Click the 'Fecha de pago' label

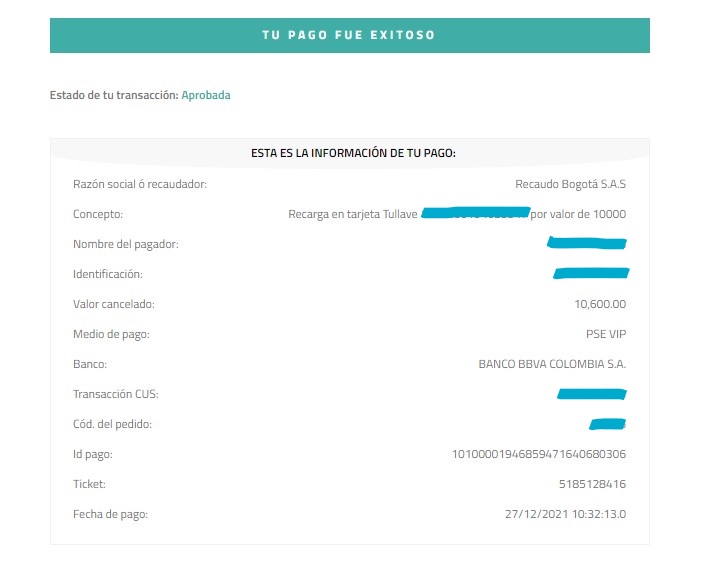pos(110,514)
